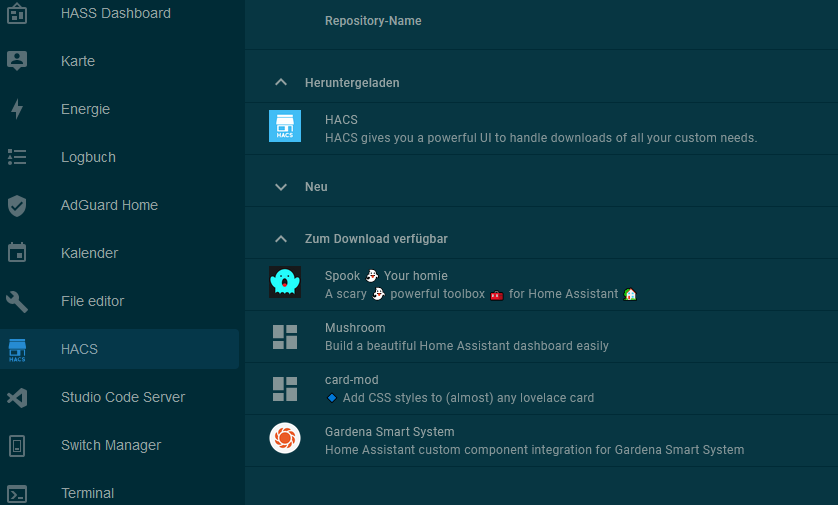Sort by Repository-Name column header
The width and height of the screenshot is (838, 505).
coord(373,21)
